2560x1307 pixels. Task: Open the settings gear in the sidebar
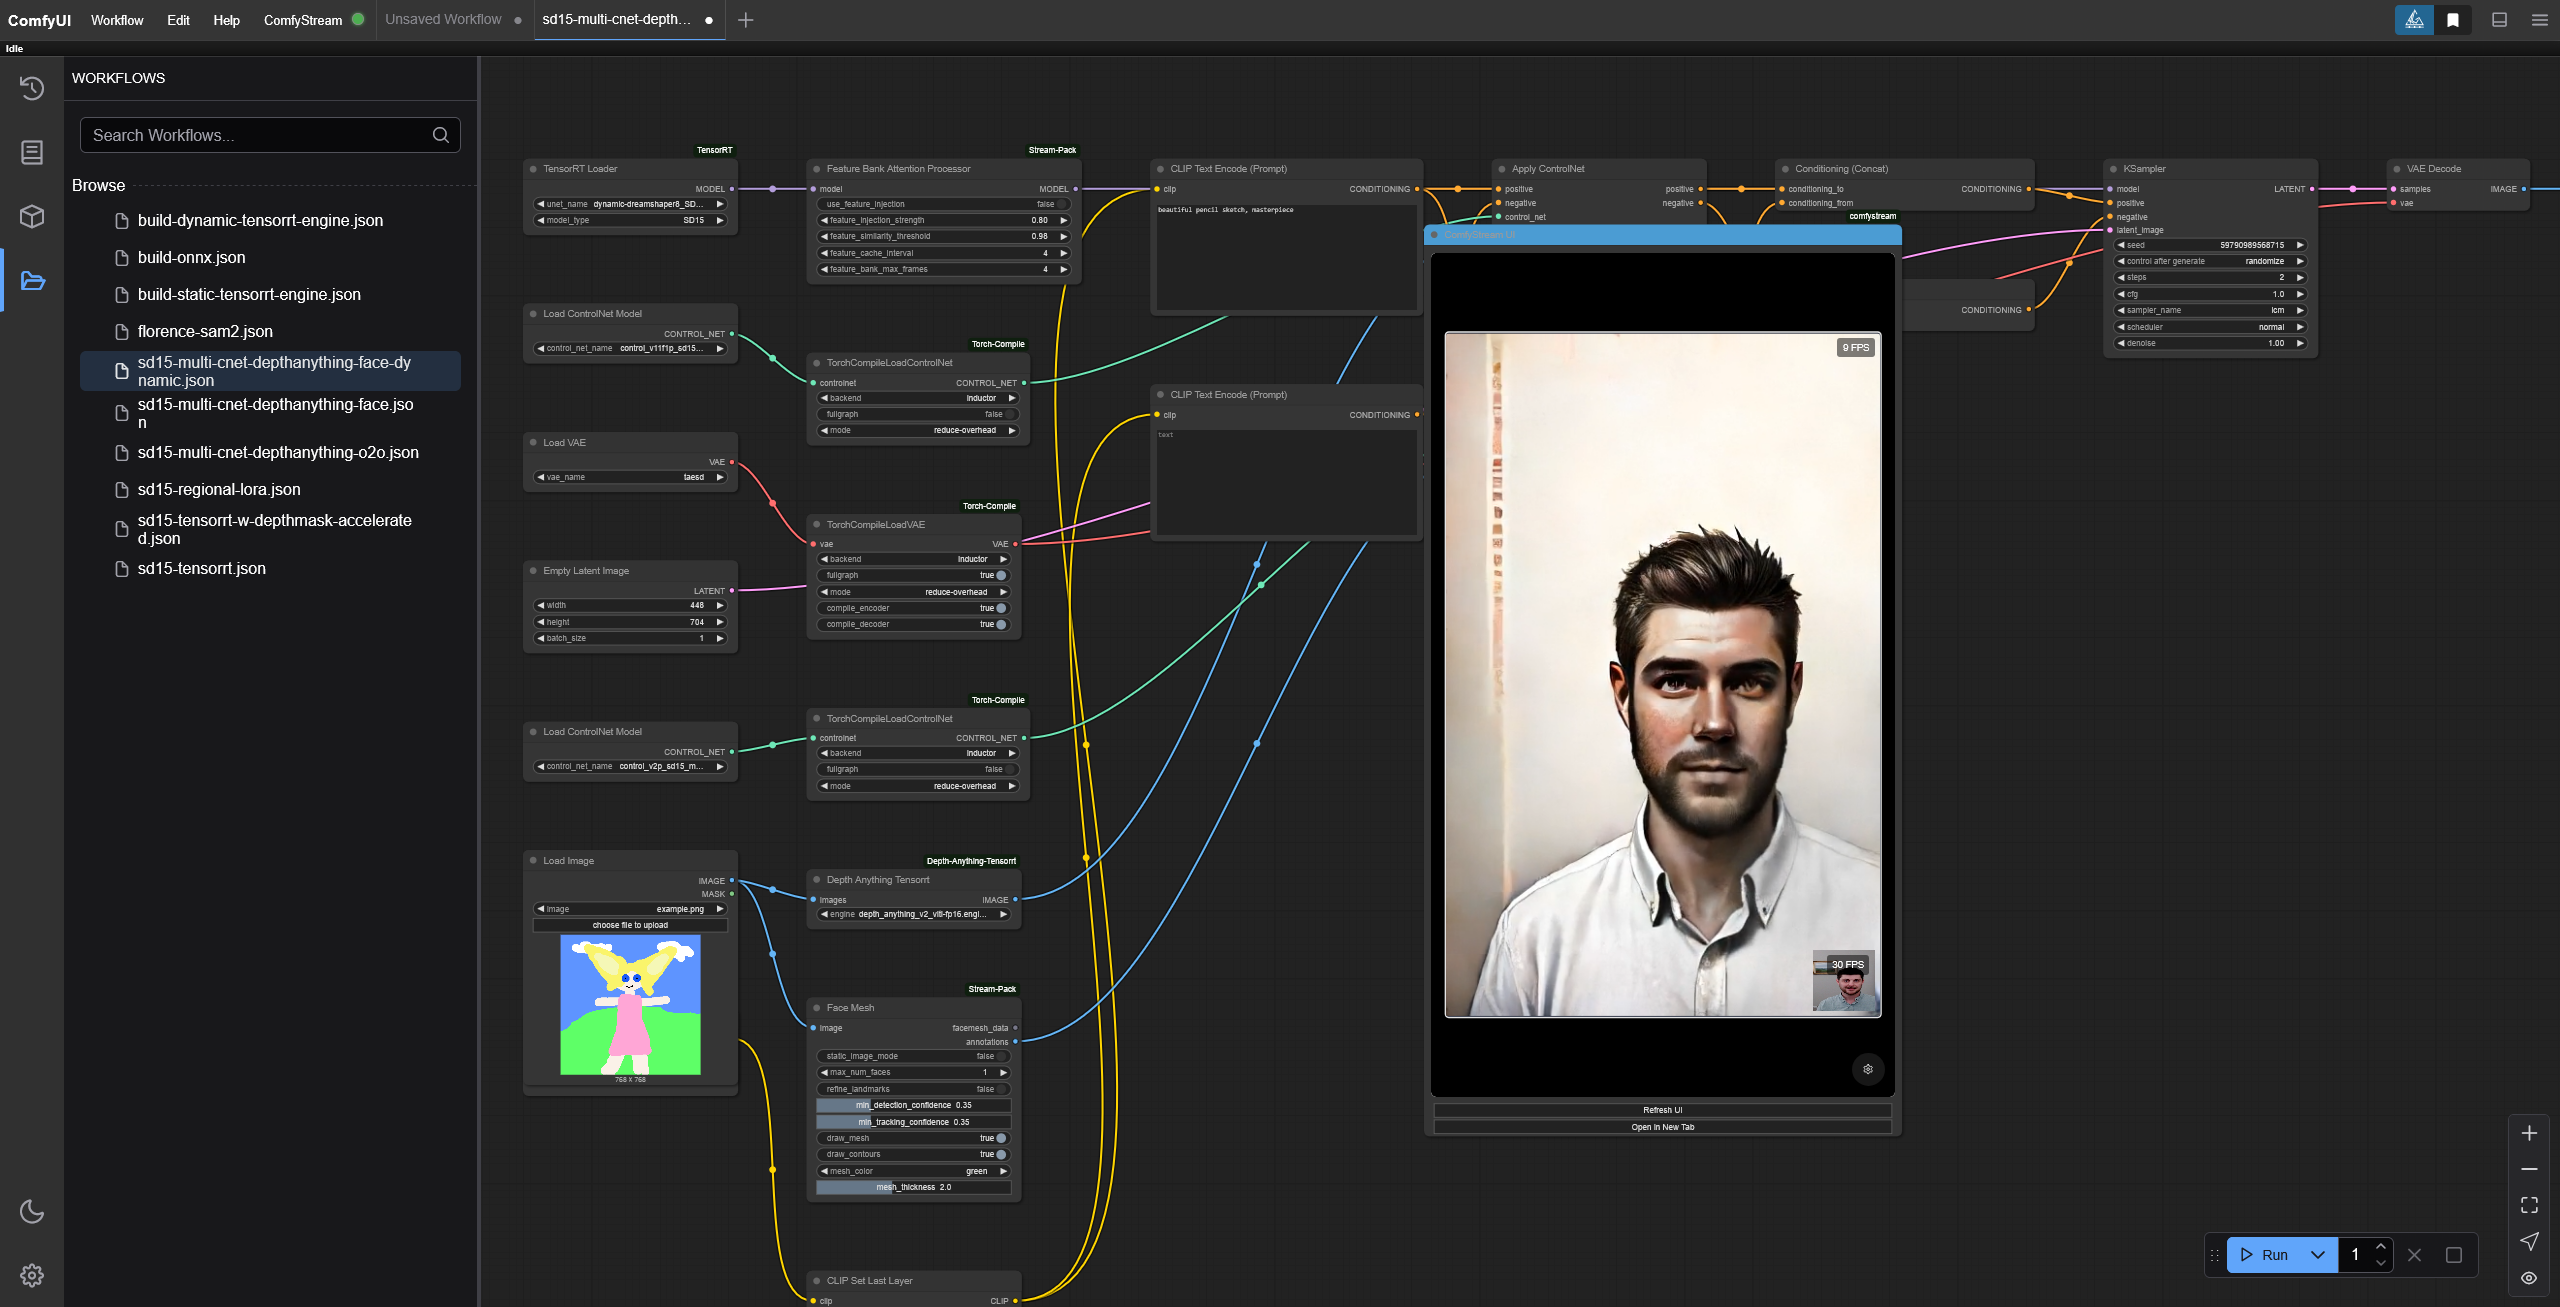click(x=32, y=1275)
